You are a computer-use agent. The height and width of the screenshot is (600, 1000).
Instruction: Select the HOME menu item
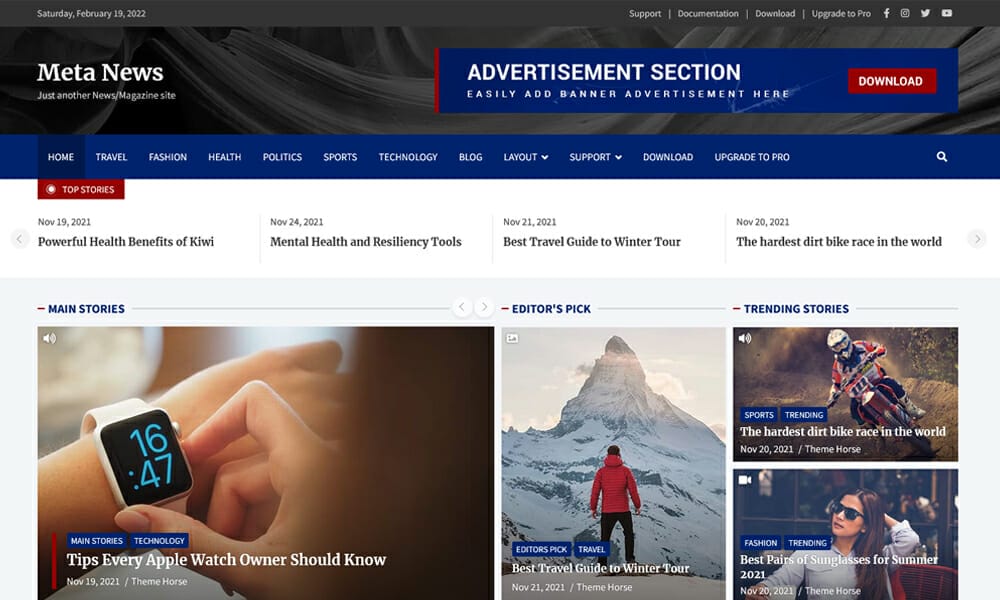60,156
